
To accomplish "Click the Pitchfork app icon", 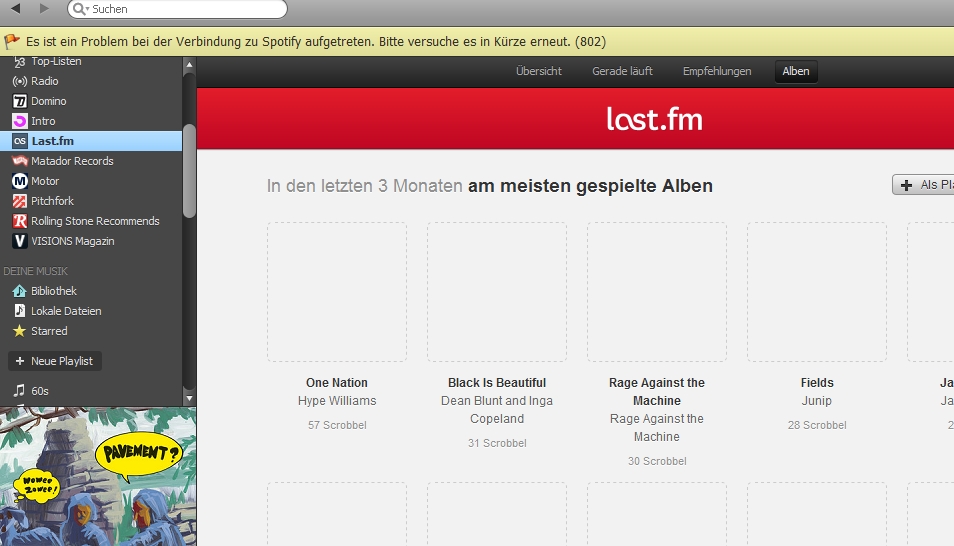I will tap(19, 201).
